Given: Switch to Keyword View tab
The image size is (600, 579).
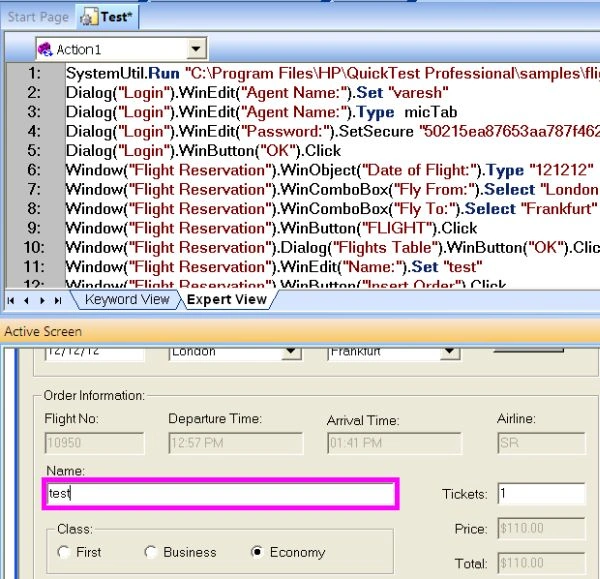Looking at the screenshot, I should [127, 300].
